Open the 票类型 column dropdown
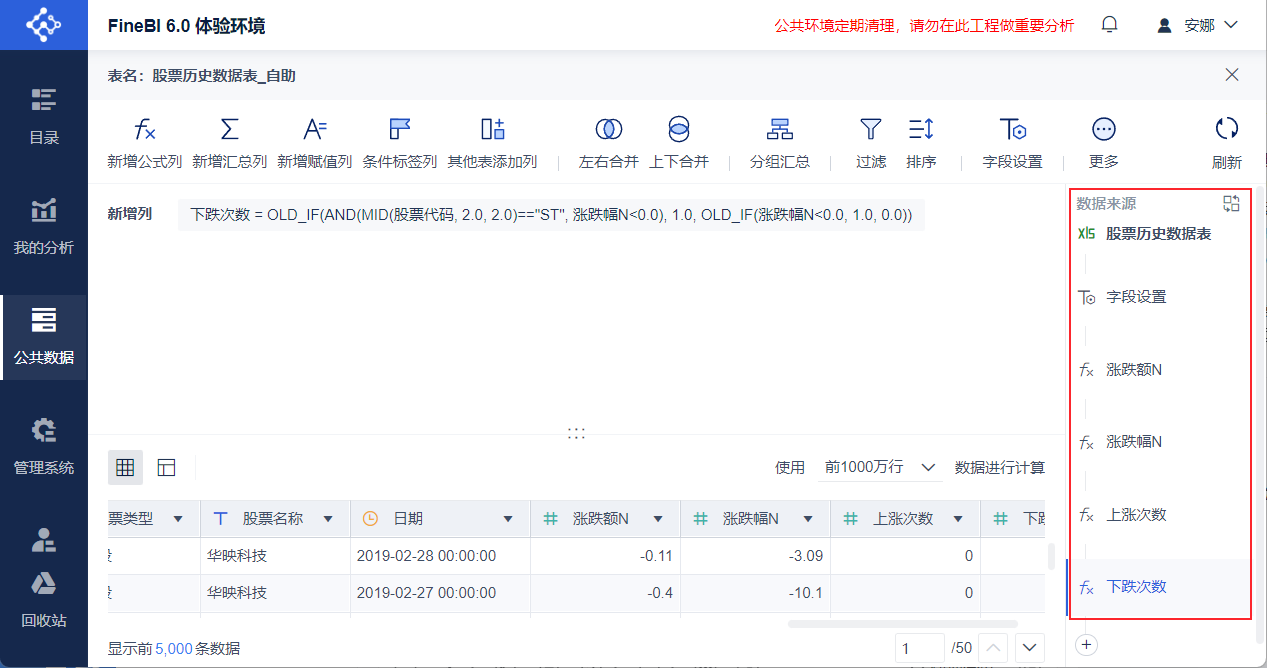 point(178,519)
